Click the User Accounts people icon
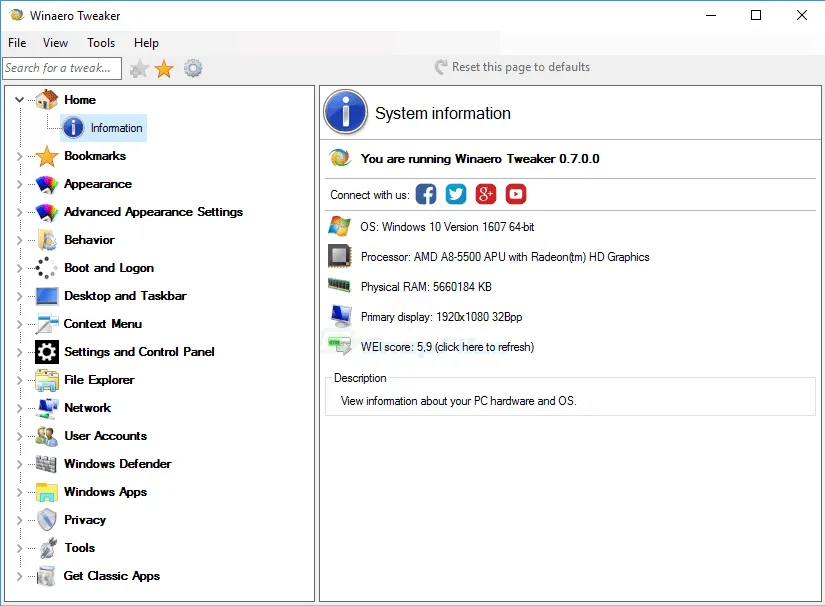Screen dimensions: 825x606 (47, 436)
